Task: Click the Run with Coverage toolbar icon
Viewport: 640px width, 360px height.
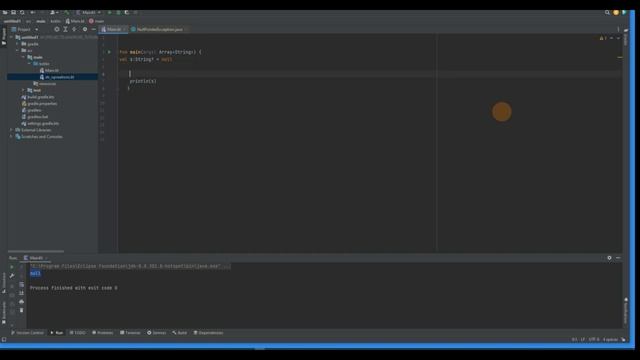Action: pos(127,13)
